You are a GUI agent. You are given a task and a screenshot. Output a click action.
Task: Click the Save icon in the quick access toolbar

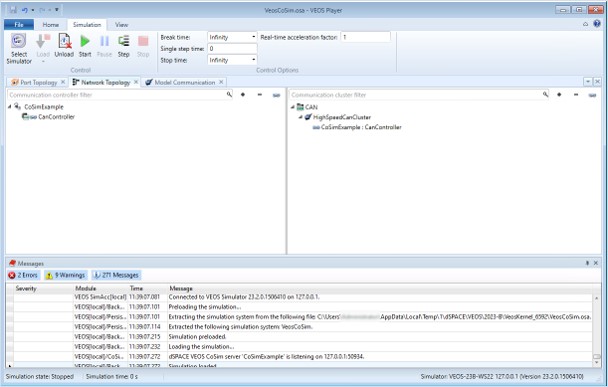coord(13,10)
